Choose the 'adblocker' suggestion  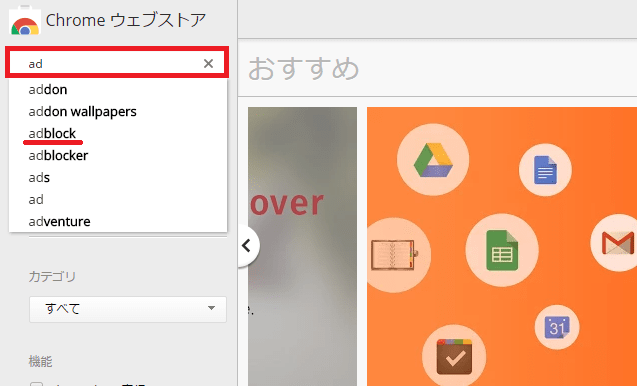point(58,155)
